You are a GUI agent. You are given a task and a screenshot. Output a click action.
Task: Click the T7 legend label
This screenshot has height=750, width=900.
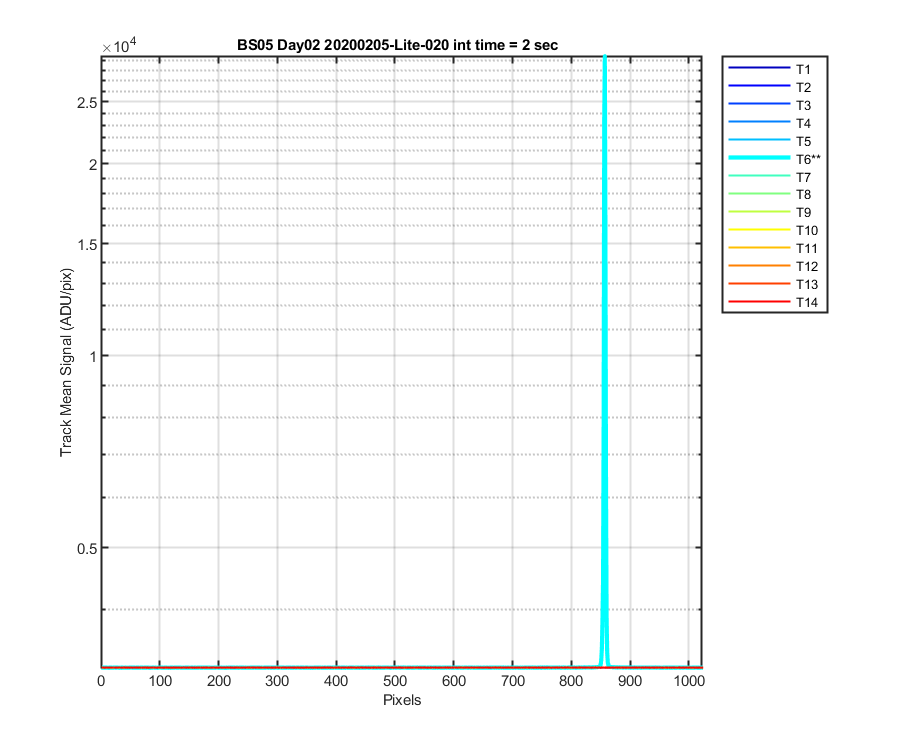(803, 177)
